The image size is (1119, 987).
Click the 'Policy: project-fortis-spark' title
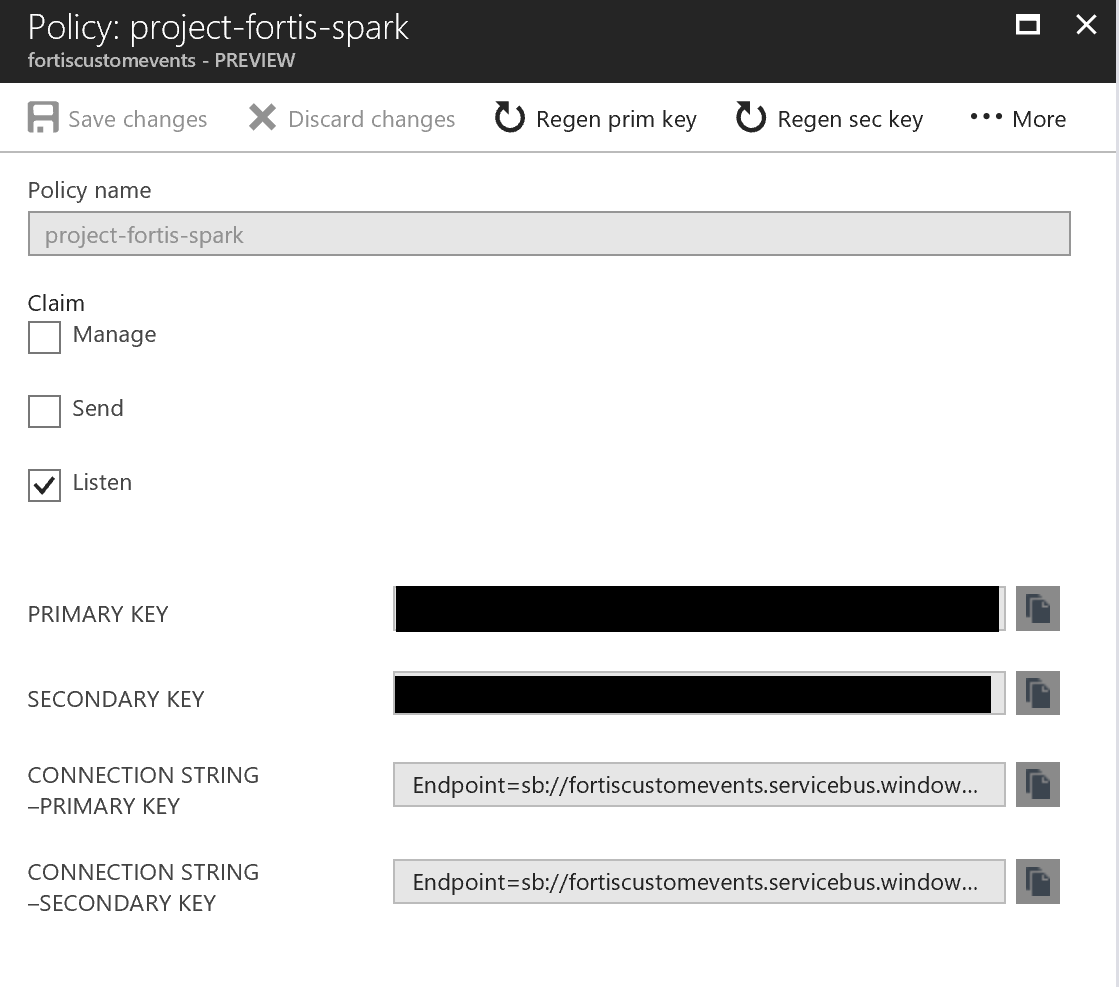218,28
